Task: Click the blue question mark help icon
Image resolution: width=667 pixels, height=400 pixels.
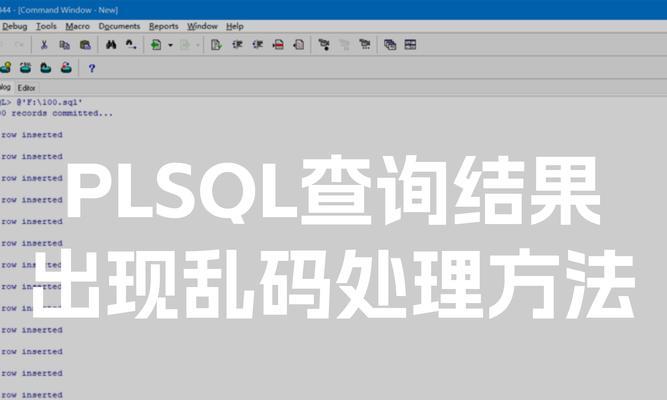Action: click(91, 68)
